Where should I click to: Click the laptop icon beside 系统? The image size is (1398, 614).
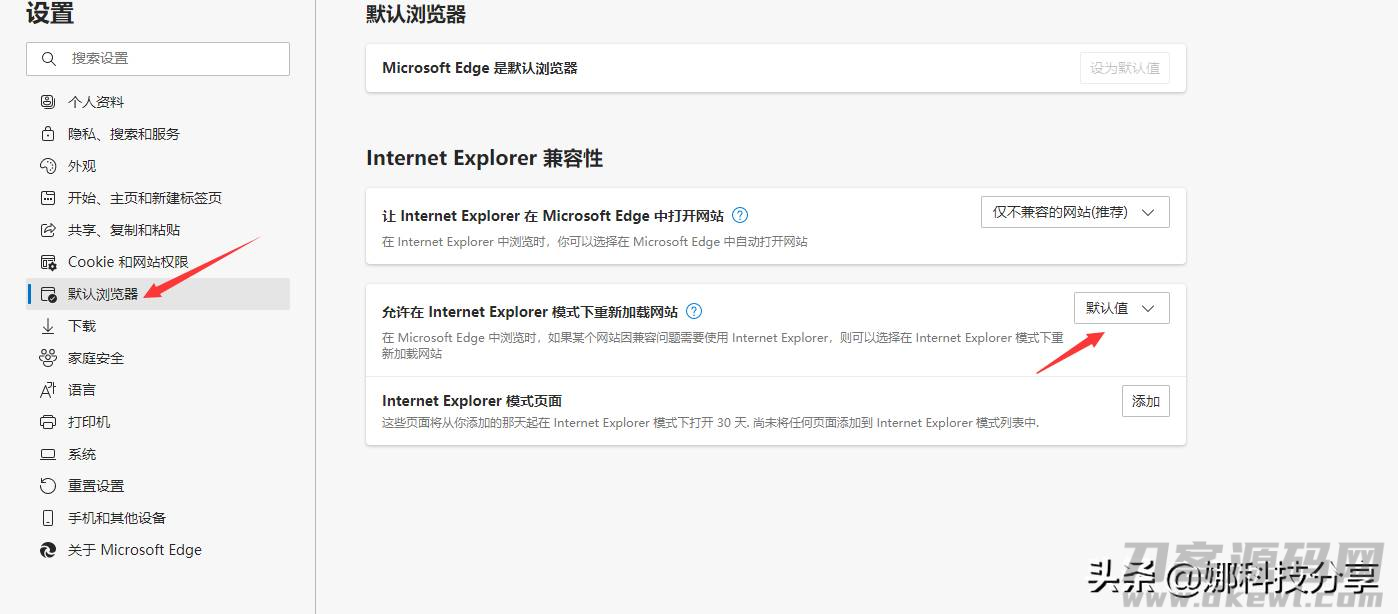[x=48, y=454]
